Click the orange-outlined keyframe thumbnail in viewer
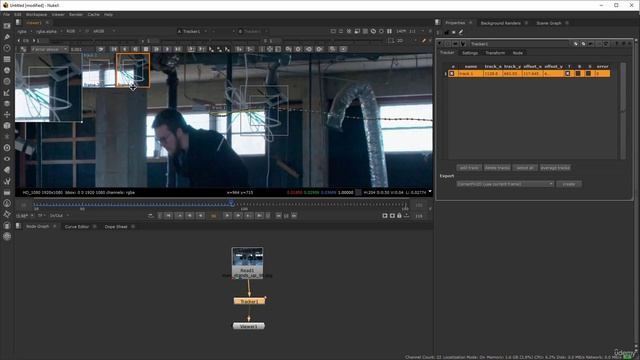Viewport: 640px width, 360px height. 133,70
